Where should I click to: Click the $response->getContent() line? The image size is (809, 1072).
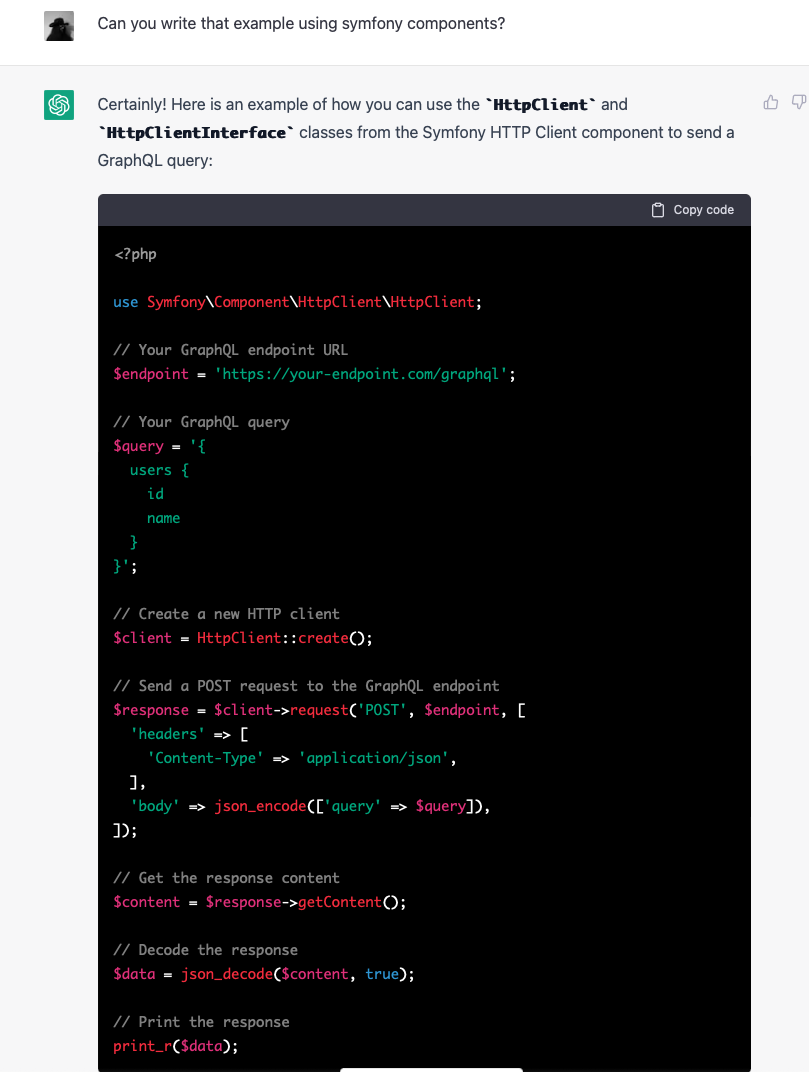(x=260, y=902)
